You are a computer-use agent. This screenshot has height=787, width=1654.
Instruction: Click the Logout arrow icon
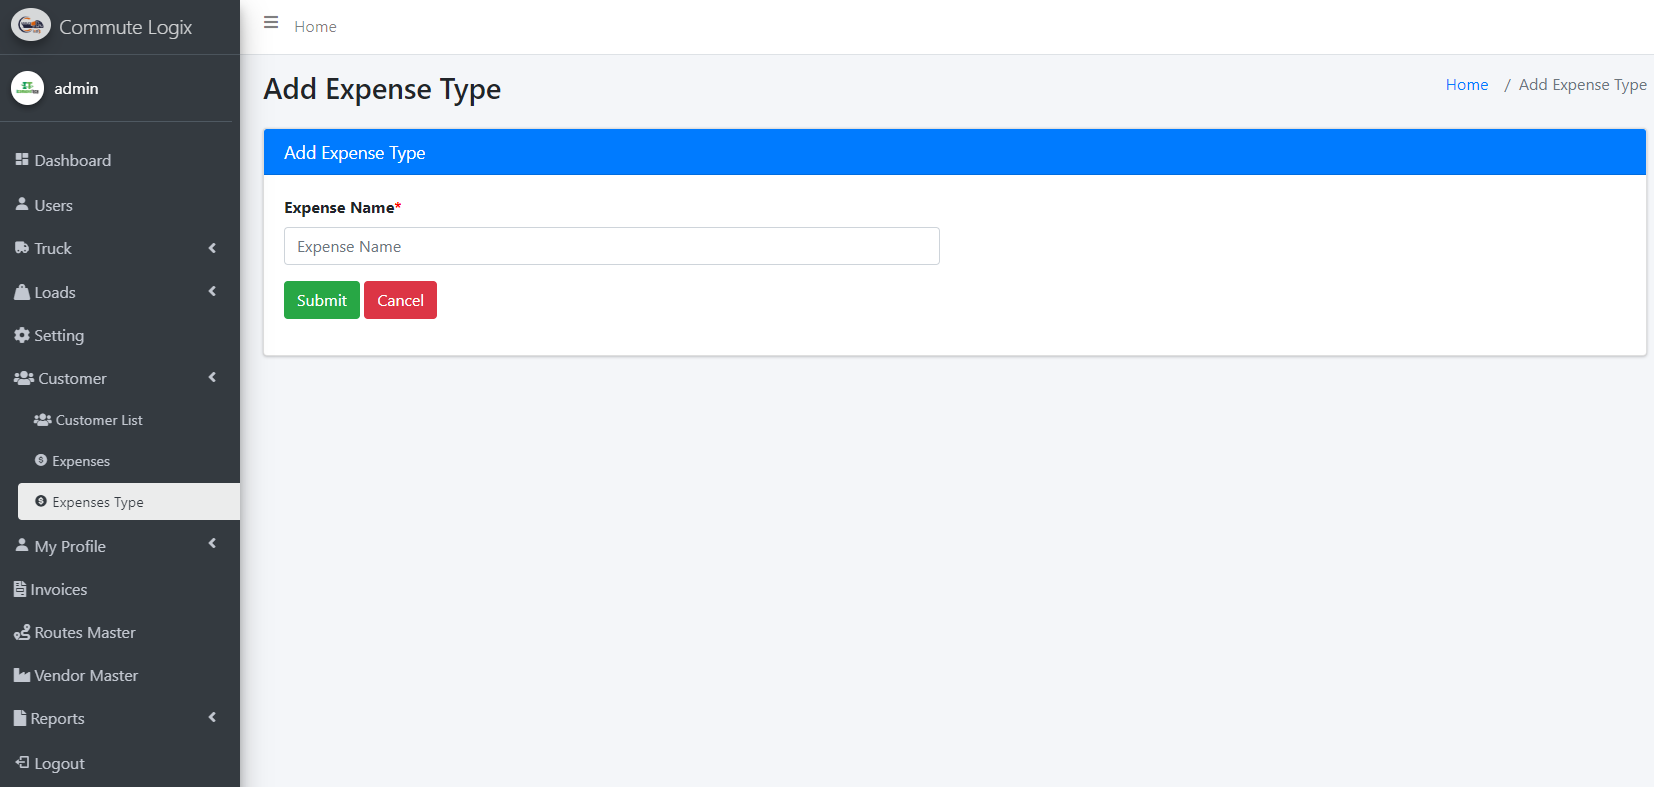[x=22, y=762]
